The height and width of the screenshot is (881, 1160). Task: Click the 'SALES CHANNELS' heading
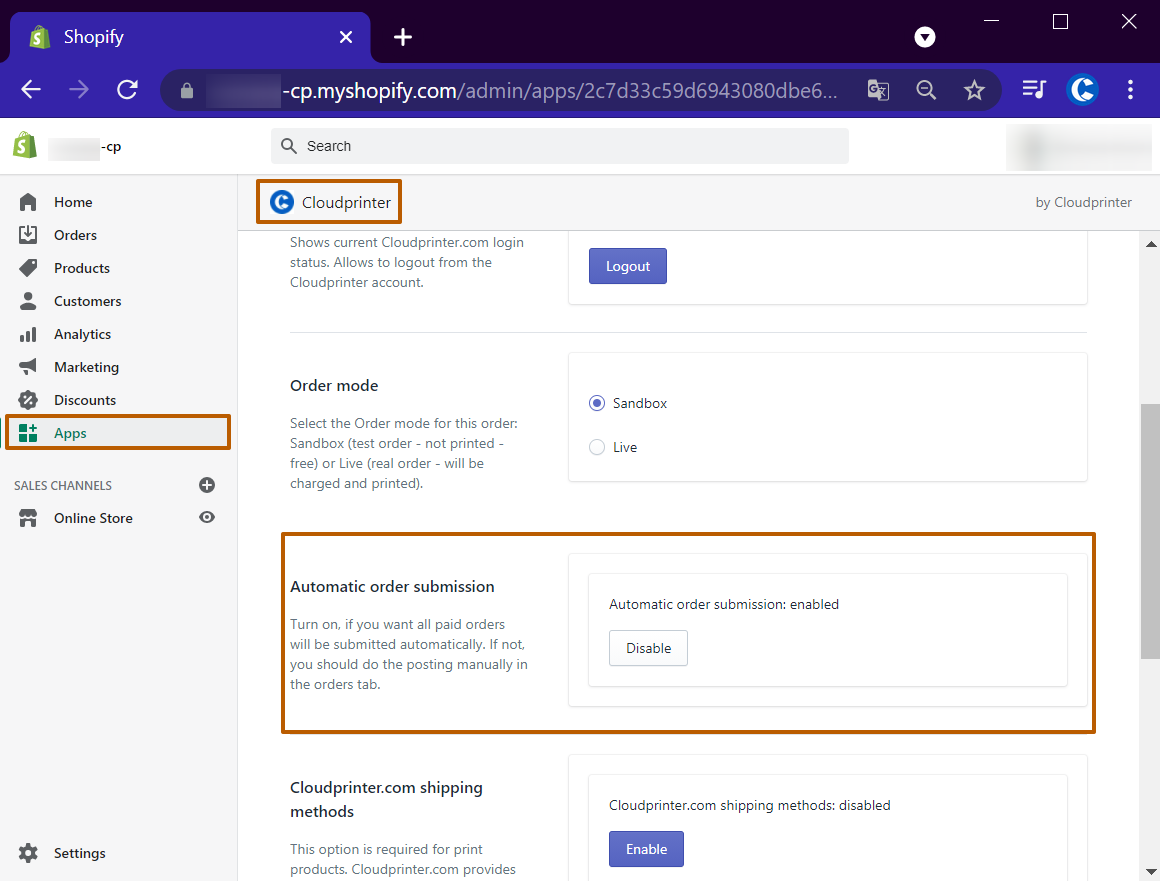pyautogui.click(x=63, y=485)
